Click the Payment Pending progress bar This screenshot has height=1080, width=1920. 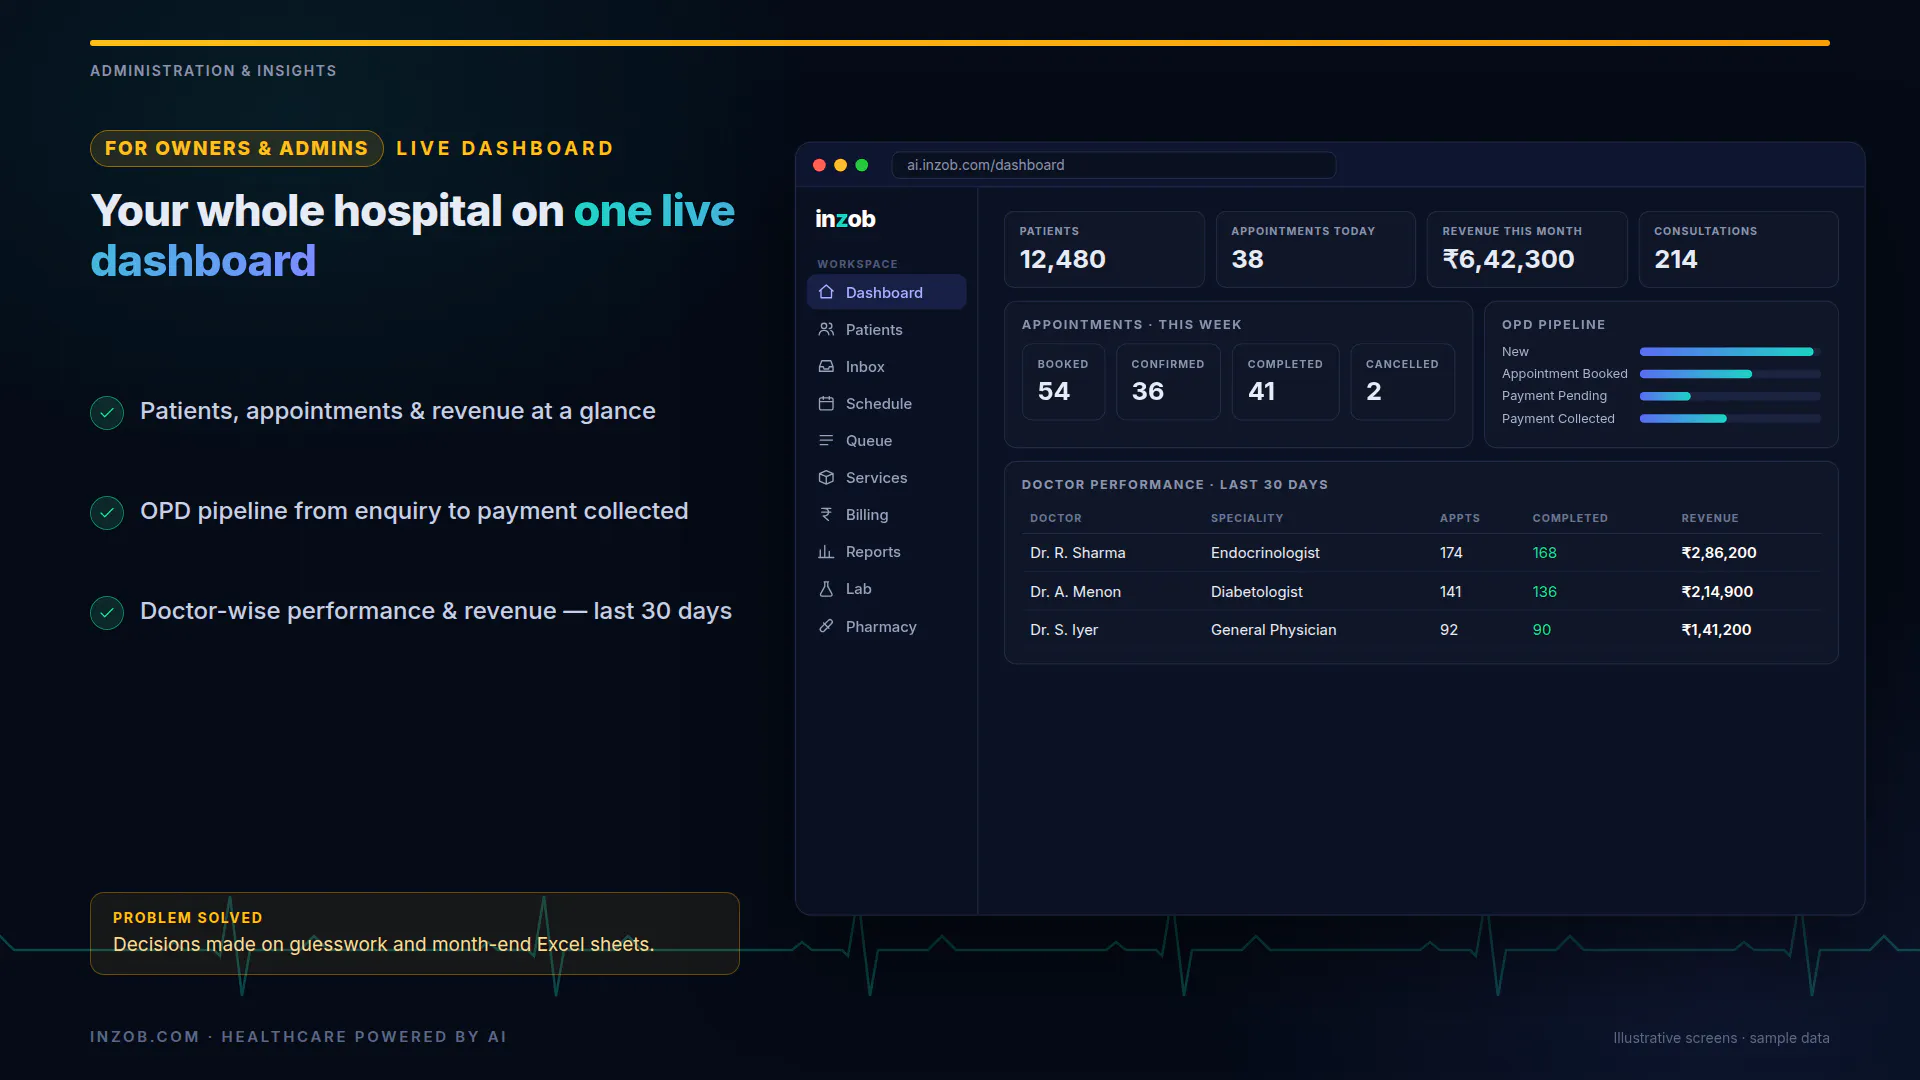(1730, 396)
